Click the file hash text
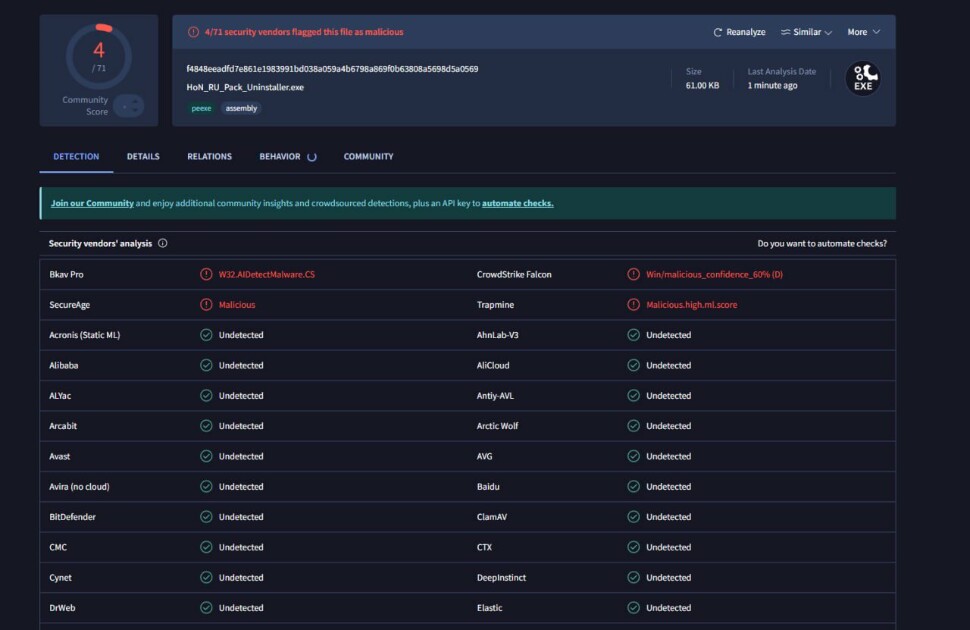The height and width of the screenshot is (630, 970). [332, 69]
